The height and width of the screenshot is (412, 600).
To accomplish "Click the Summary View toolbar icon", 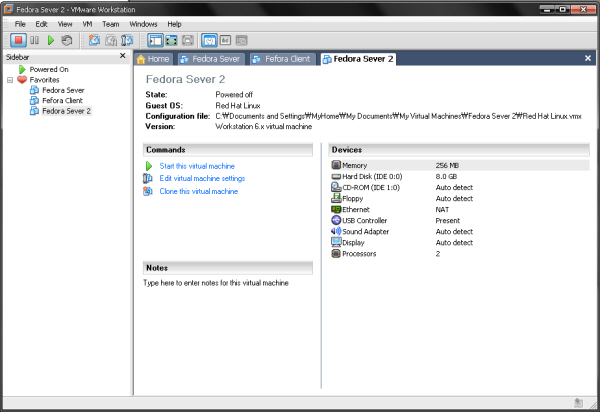I will pyautogui.click(x=209, y=40).
